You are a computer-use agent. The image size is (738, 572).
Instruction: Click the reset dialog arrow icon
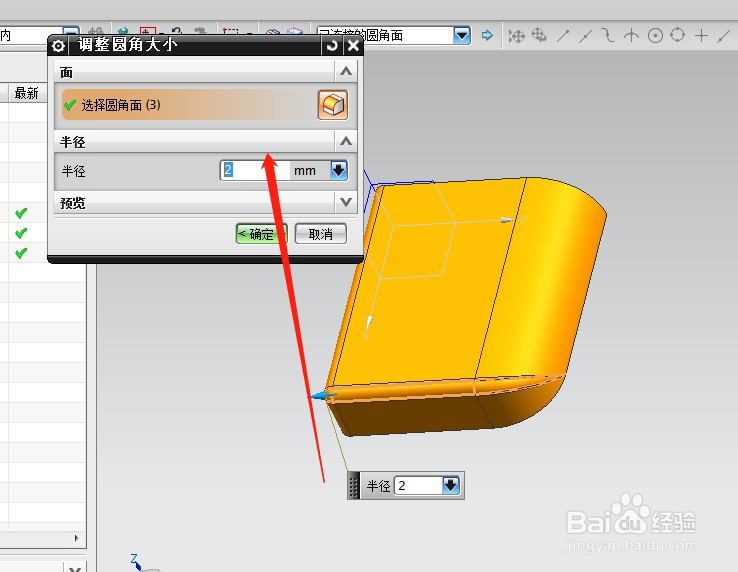[332, 45]
